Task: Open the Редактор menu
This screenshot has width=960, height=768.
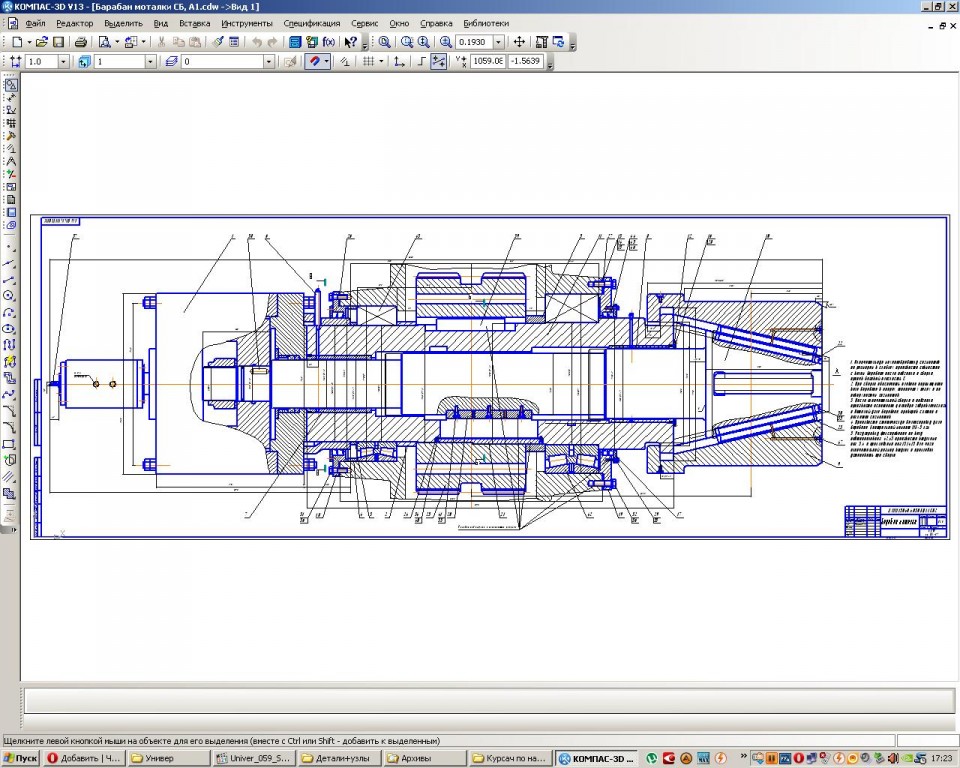Action: [x=75, y=23]
